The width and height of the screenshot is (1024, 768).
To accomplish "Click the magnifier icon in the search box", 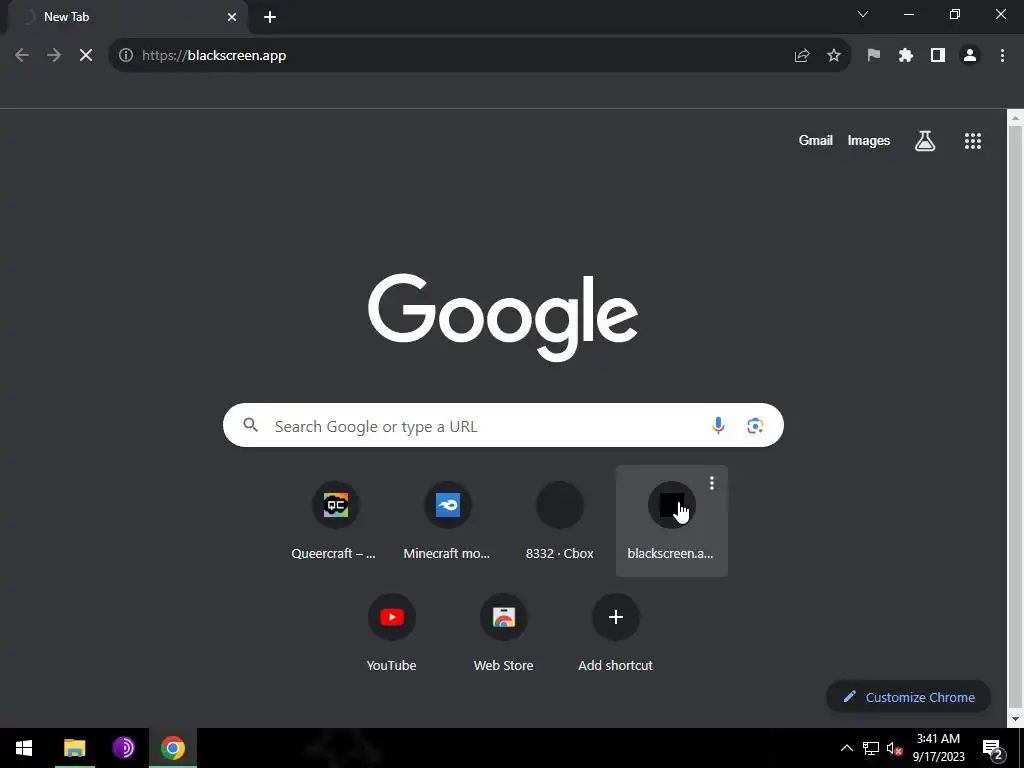I will [x=251, y=425].
